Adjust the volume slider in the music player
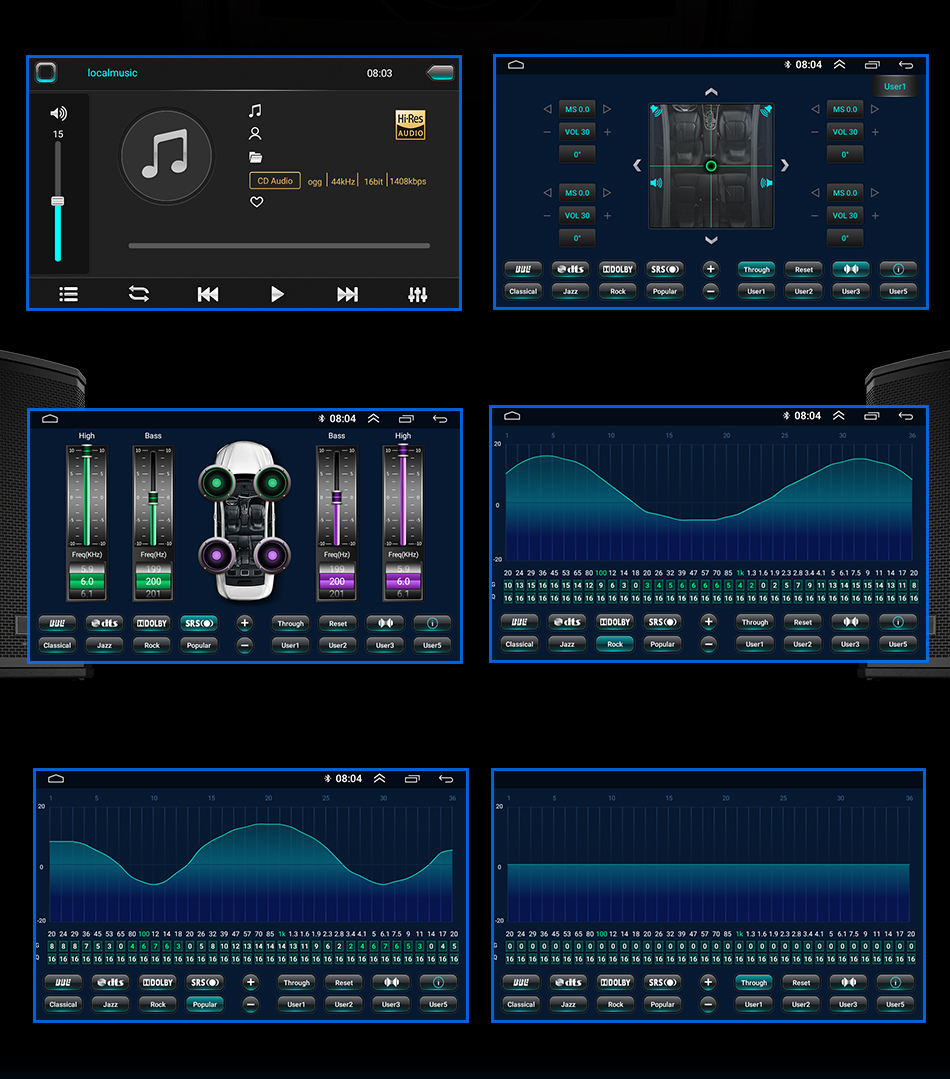The width and height of the screenshot is (950, 1079). (x=58, y=201)
